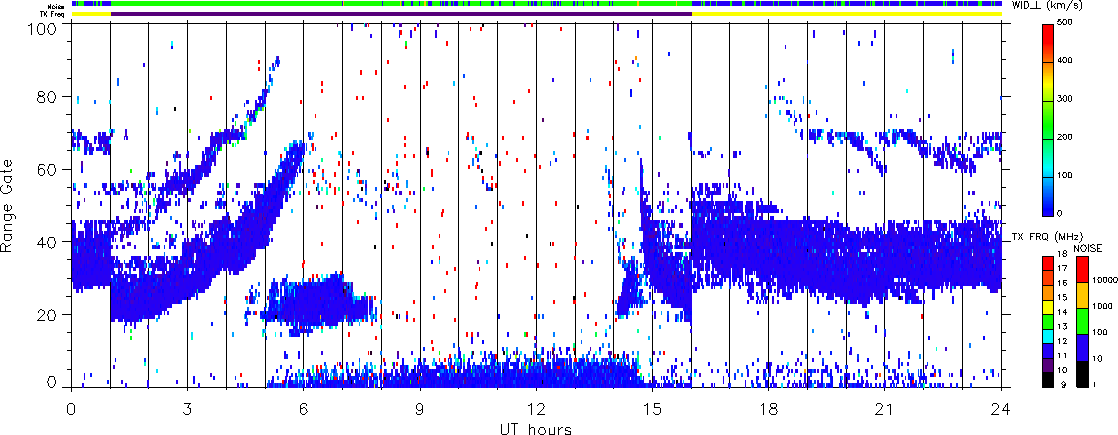Click the Noise strip above the plot
Image resolution: width=1118 pixels, height=435 pixels.
pyautogui.click(x=536, y=4)
